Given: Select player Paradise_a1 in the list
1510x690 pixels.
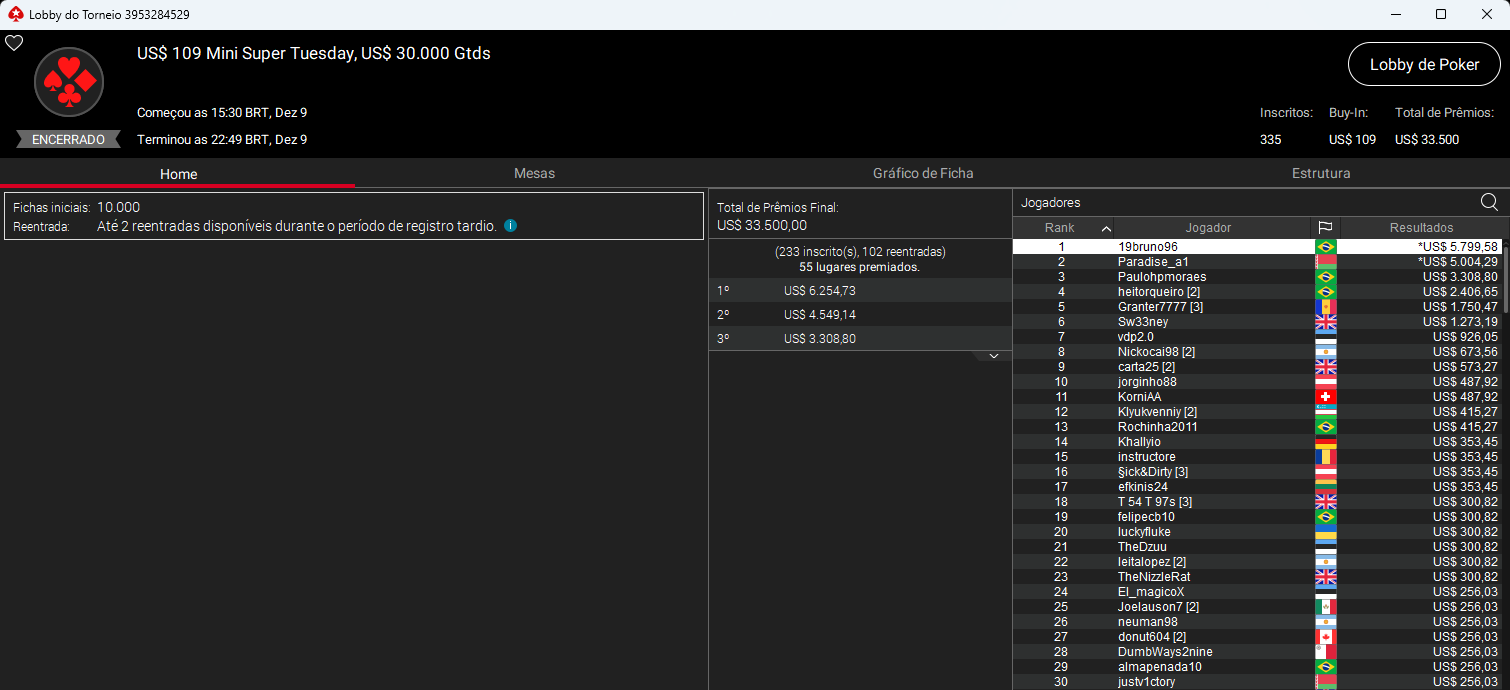Looking at the screenshot, I should [x=1153, y=262].
